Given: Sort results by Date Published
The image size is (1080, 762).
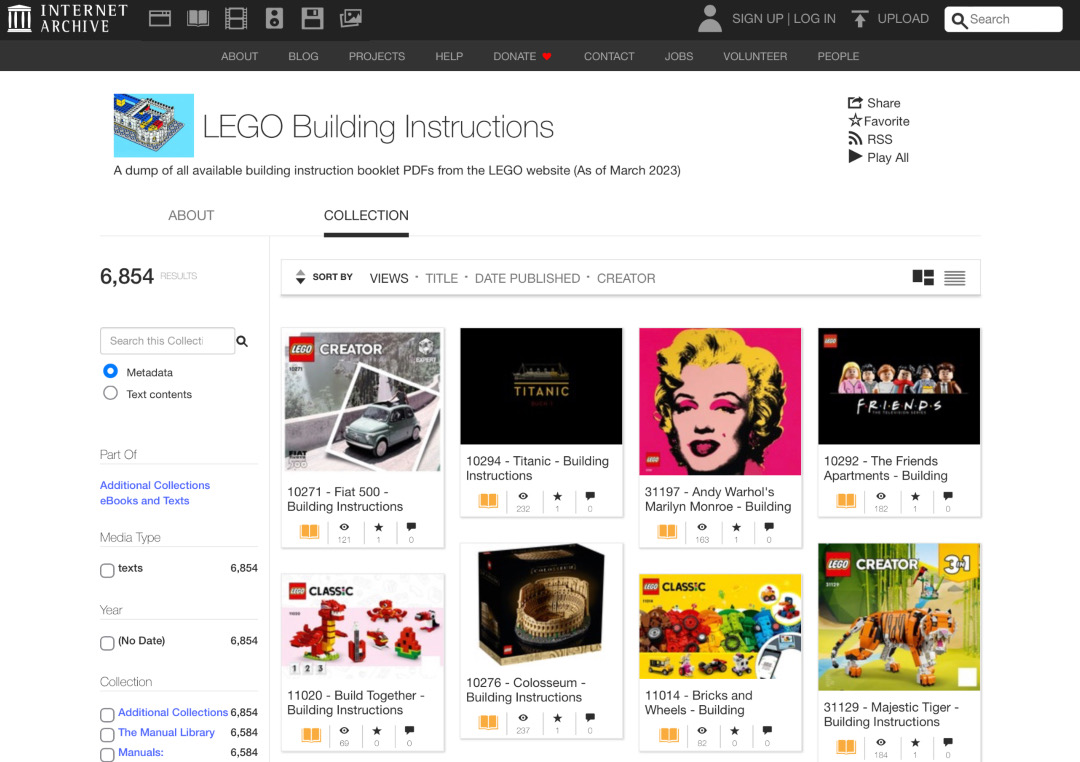Looking at the screenshot, I should click(x=527, y=278).
